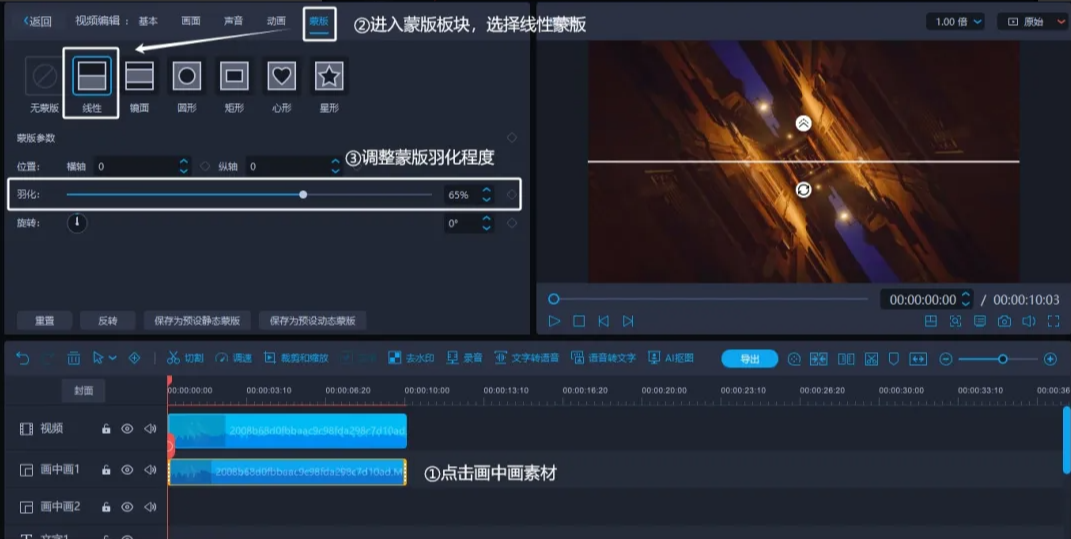
Task: Toggle visibility eye of 视频 track
Action: tap(127, 429)
